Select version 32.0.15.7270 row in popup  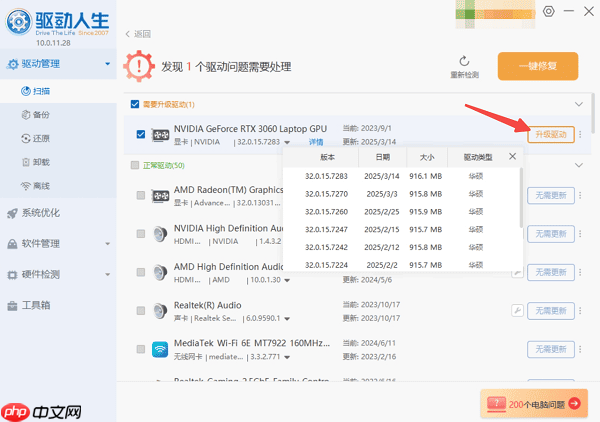(x=401, y=194)
